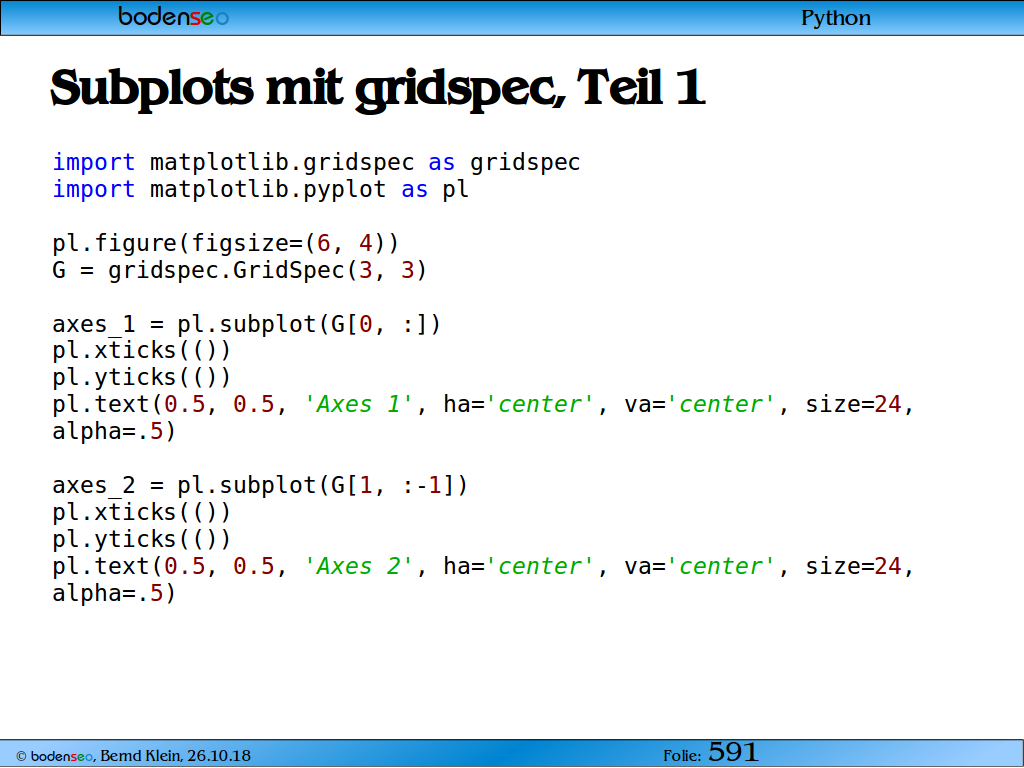This screenshot has width=1024, height=768.
Task: Click code line 'import matplotlib.gridspec as gridspec'
Action: click(x=316, y=162)
